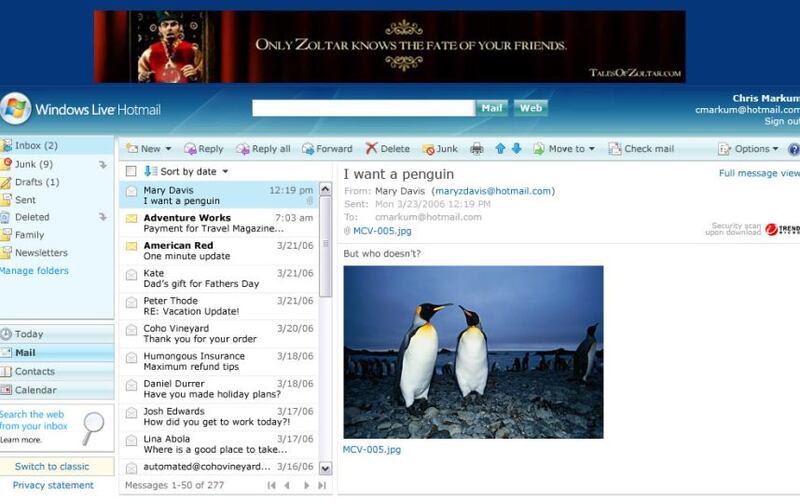Click Check mail button
Image resolution: width=800 pixels, height=503 pixels.
641,149
